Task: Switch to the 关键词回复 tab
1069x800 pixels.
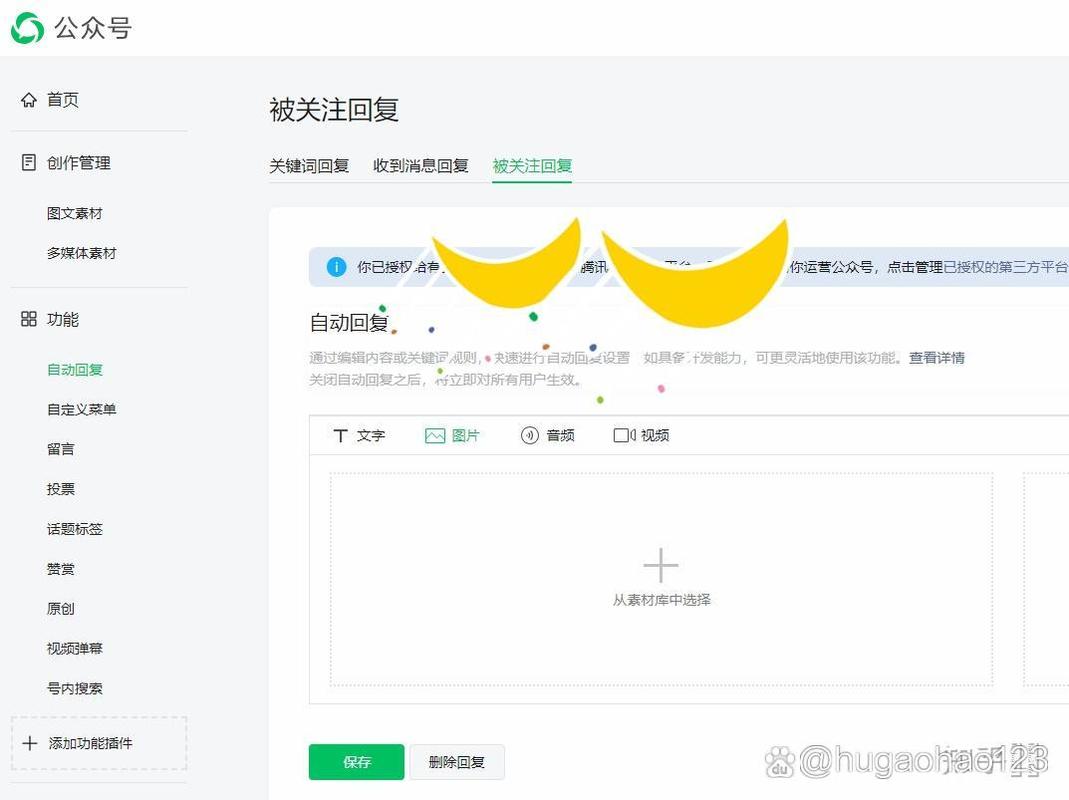Action: point(310,166)
